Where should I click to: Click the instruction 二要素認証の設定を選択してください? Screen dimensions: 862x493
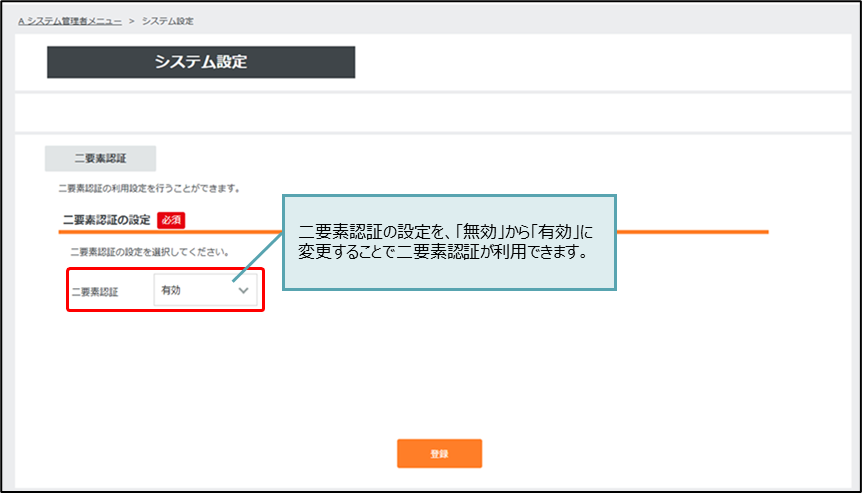pos(150,252)
